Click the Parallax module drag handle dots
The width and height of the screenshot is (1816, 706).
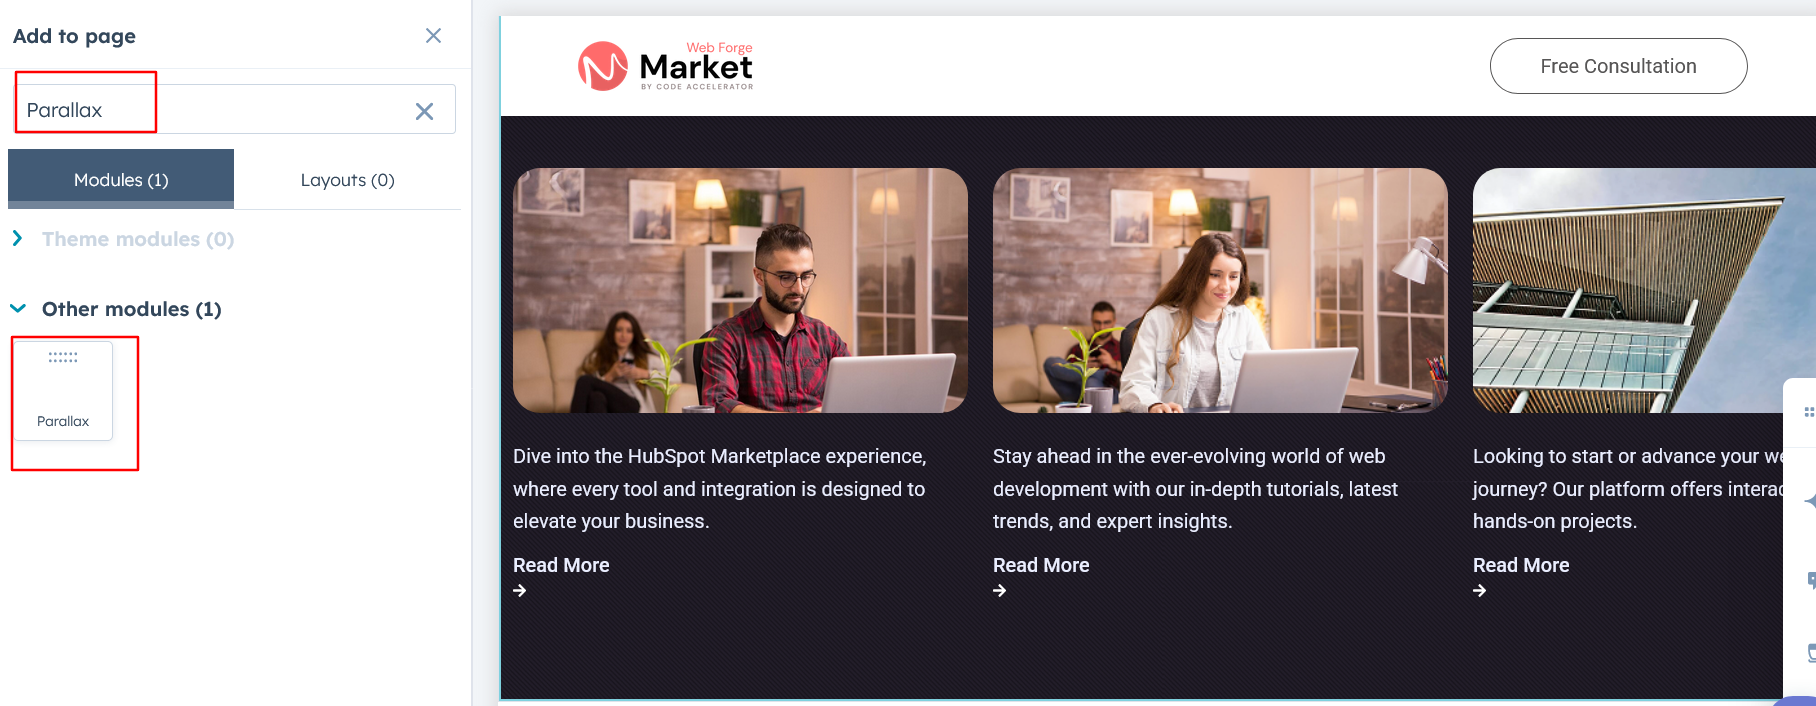(x=63, y=357)
